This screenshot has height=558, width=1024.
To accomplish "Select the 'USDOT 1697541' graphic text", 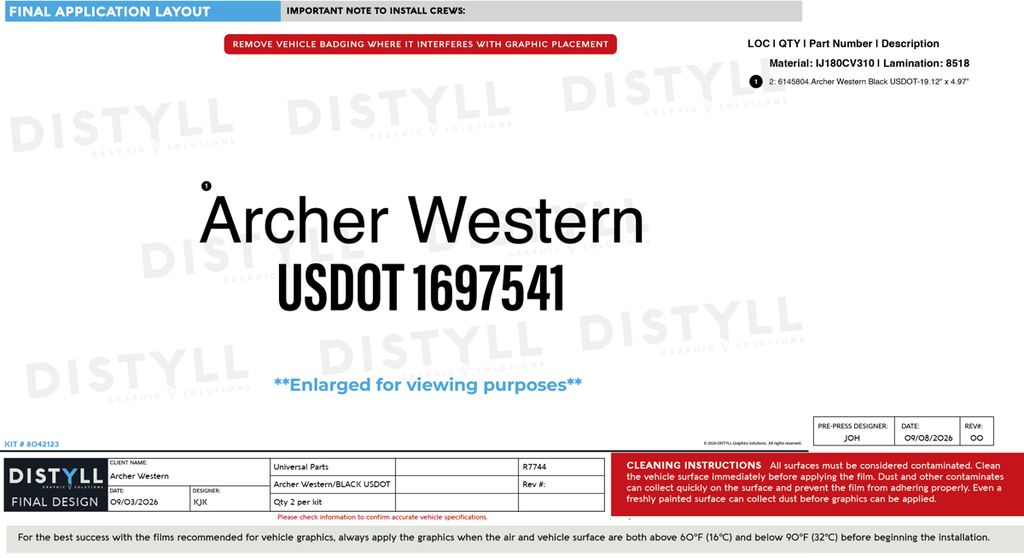I will pos(421,288).
